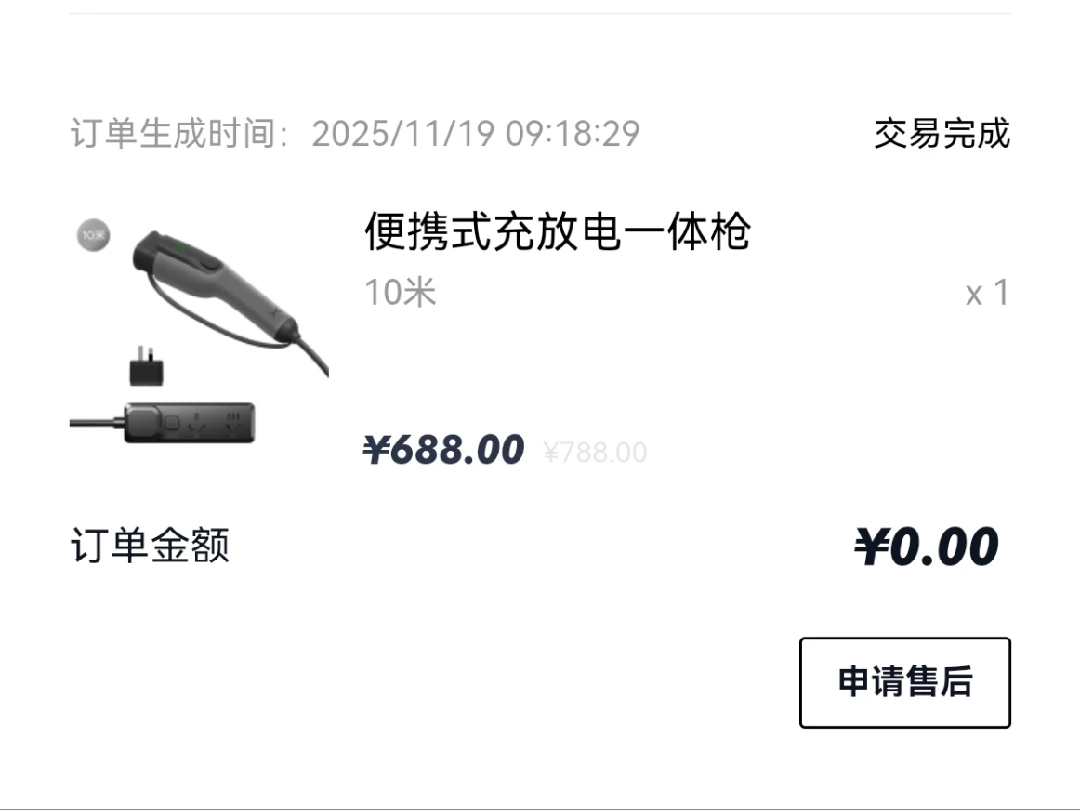Click the small black plug adapter image
This screenshot has width=1080, height=810.
147,366
